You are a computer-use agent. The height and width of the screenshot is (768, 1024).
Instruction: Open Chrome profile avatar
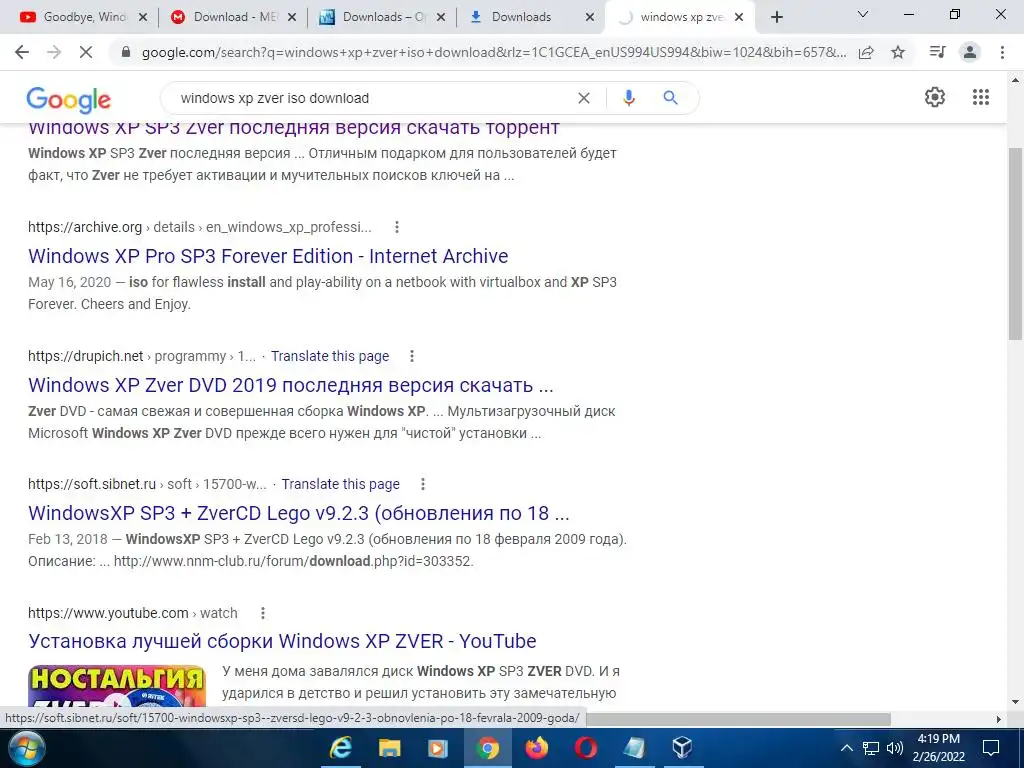click(x=970, y=52)
